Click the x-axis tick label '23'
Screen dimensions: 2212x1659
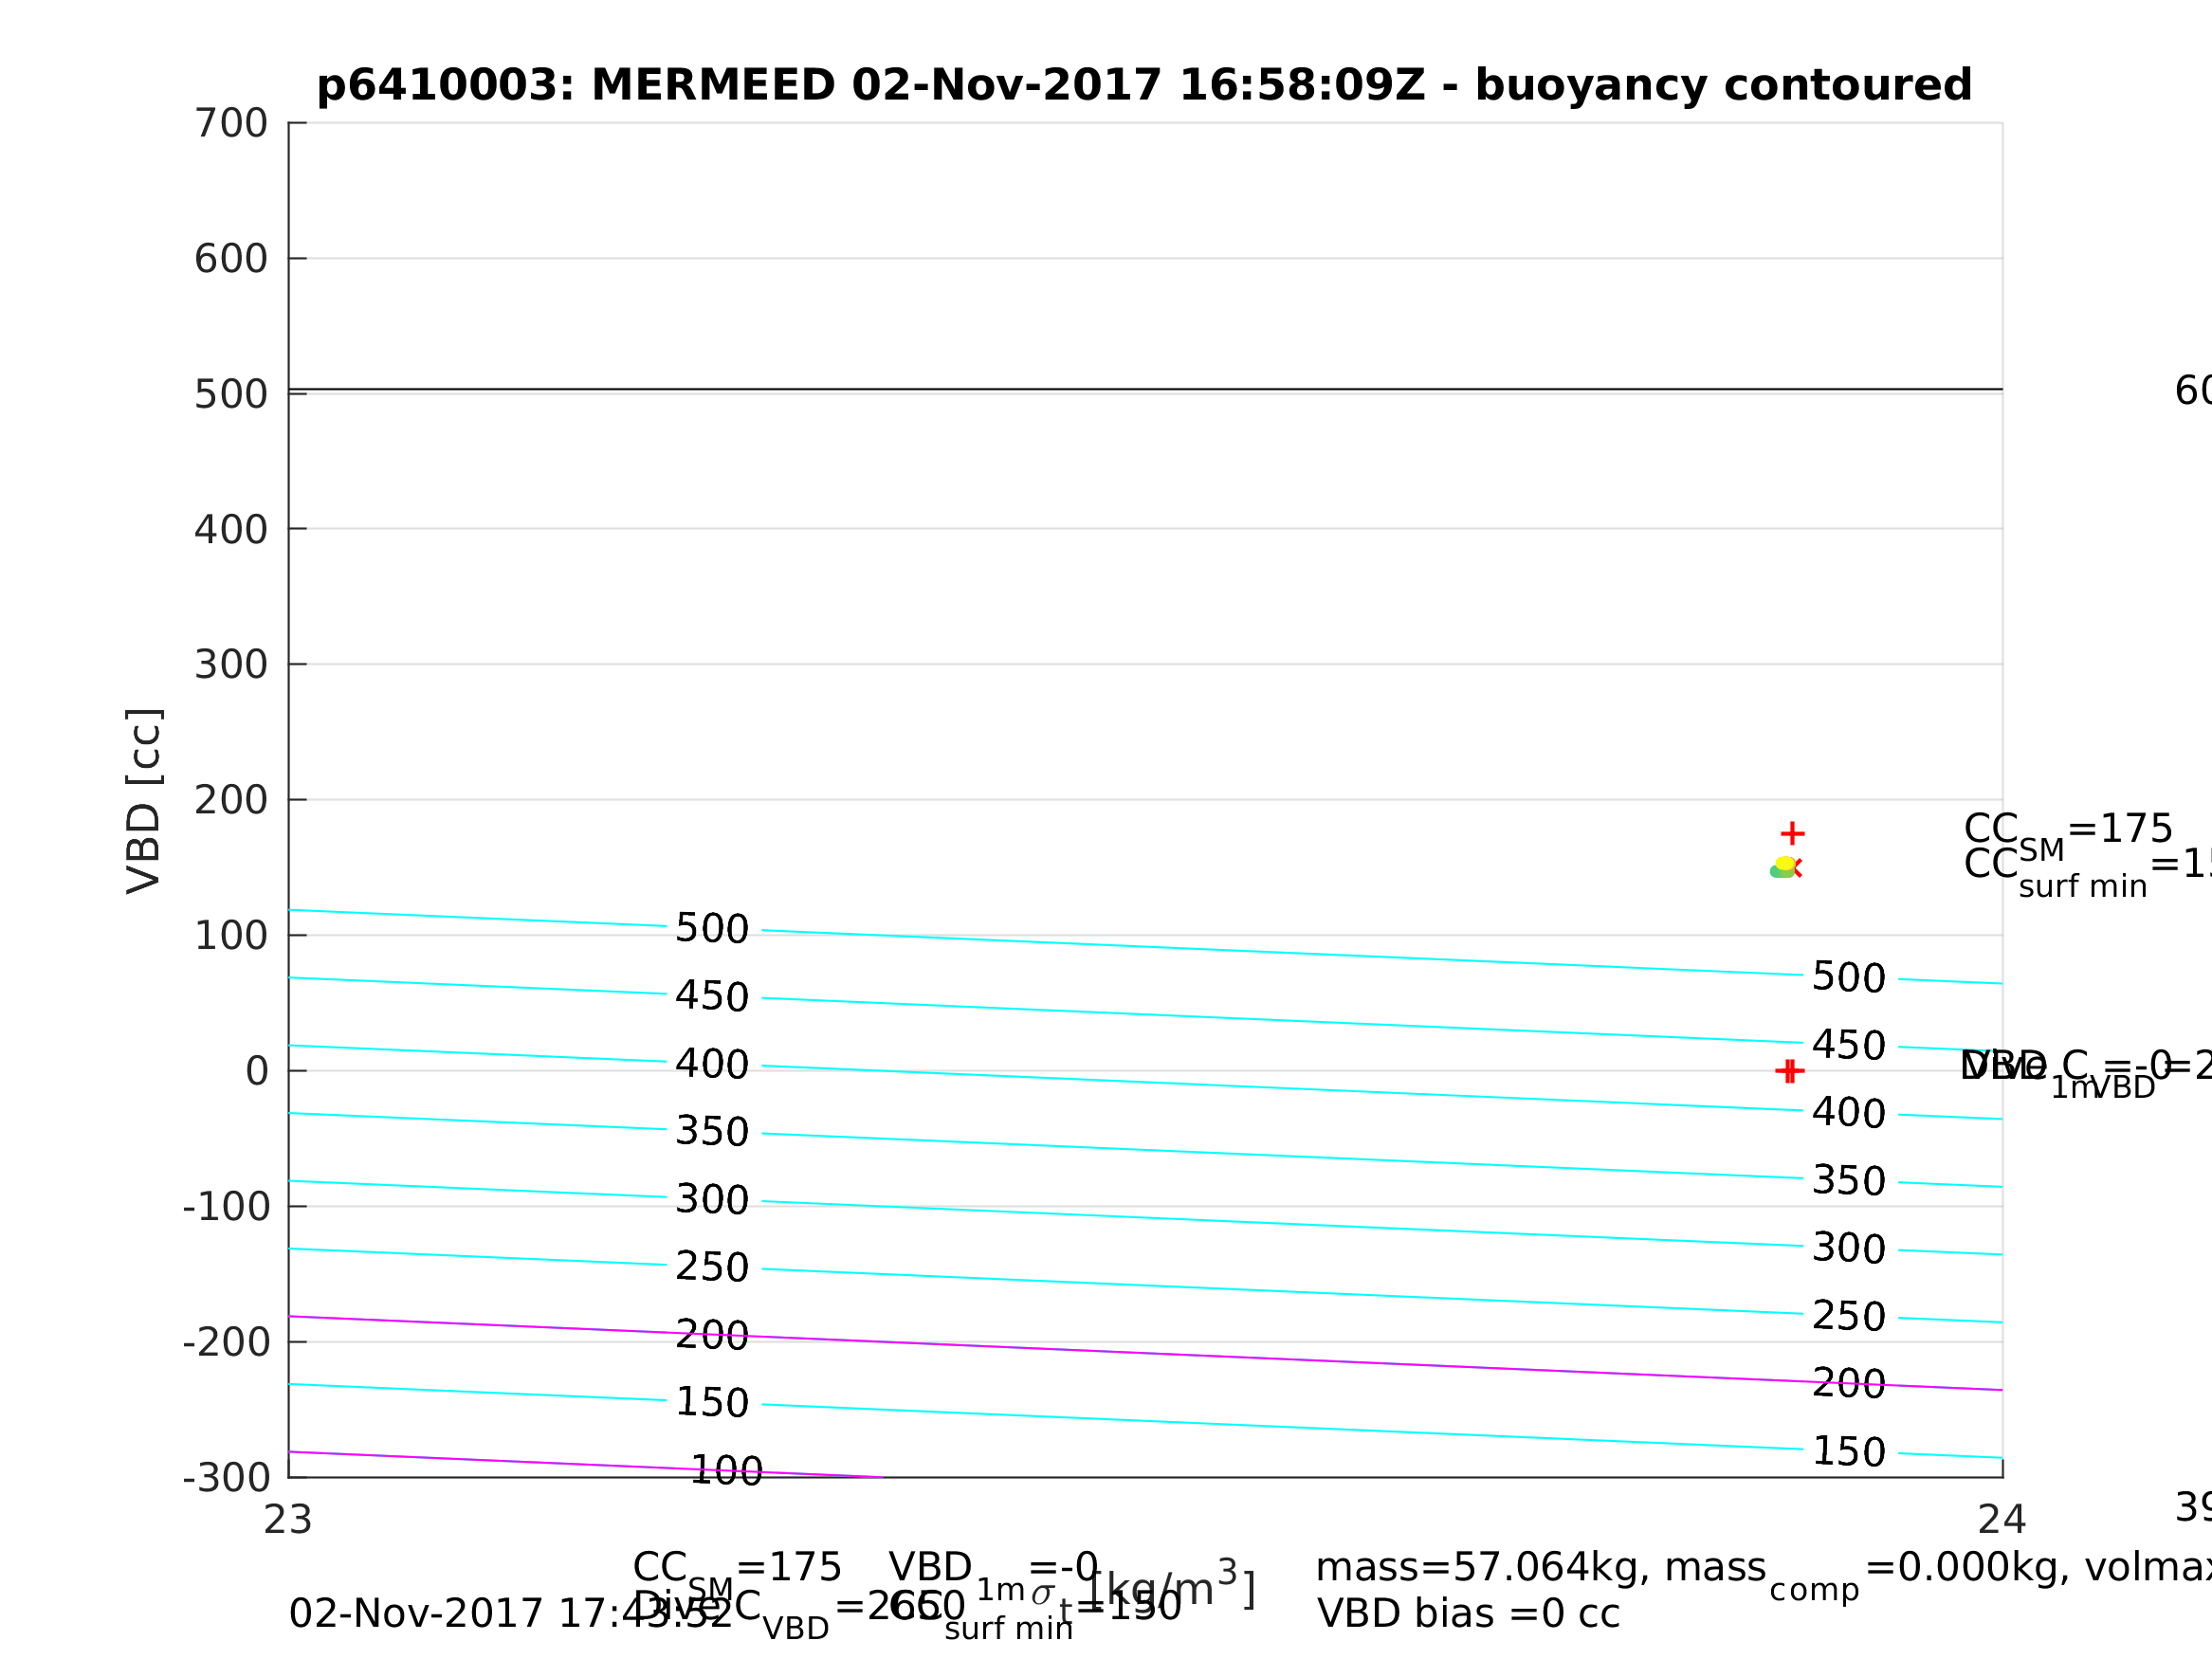click(288, 1519)
